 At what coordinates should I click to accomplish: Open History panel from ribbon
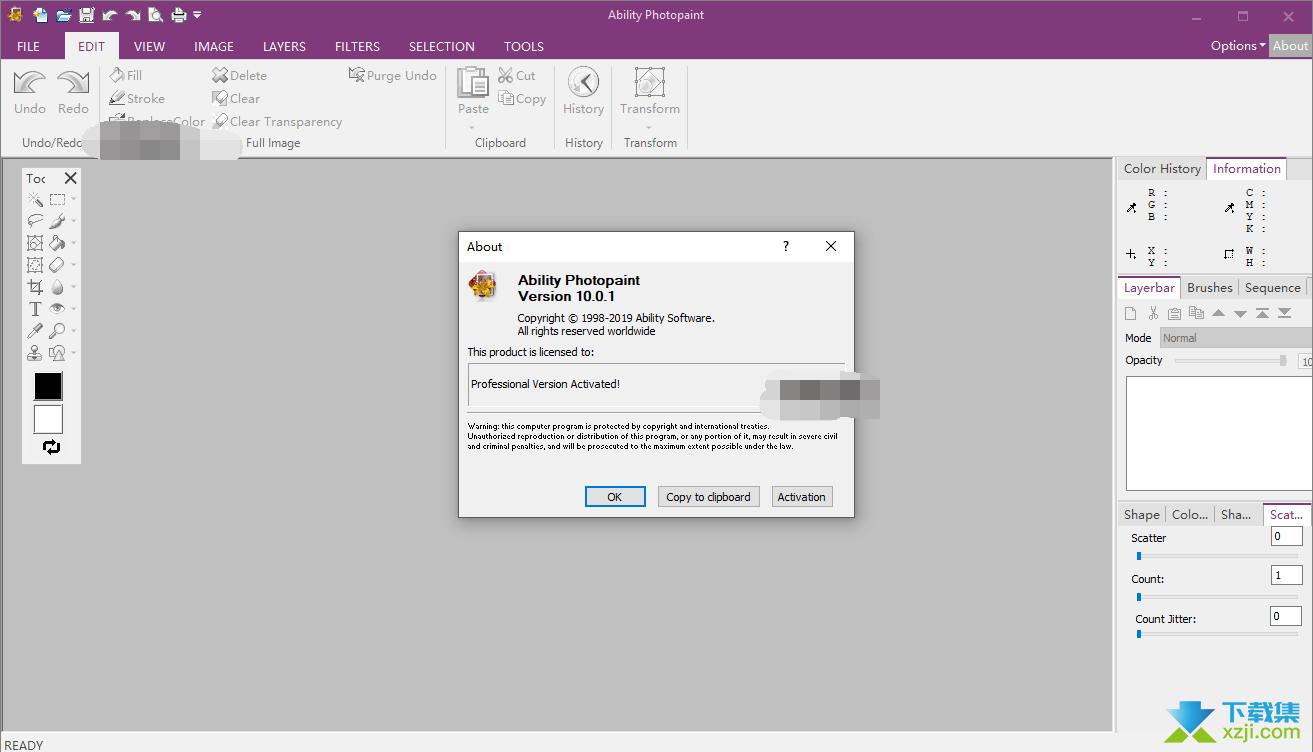[584, 92]
